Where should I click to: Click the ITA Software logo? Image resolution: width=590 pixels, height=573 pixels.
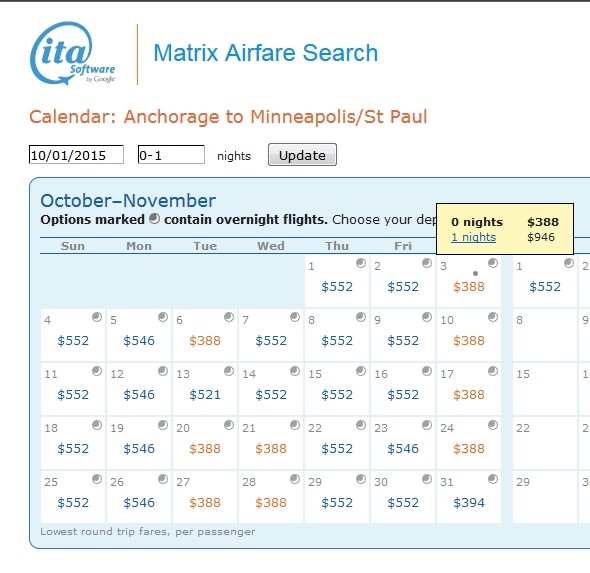pyautogui.click(x=73, y=53)
